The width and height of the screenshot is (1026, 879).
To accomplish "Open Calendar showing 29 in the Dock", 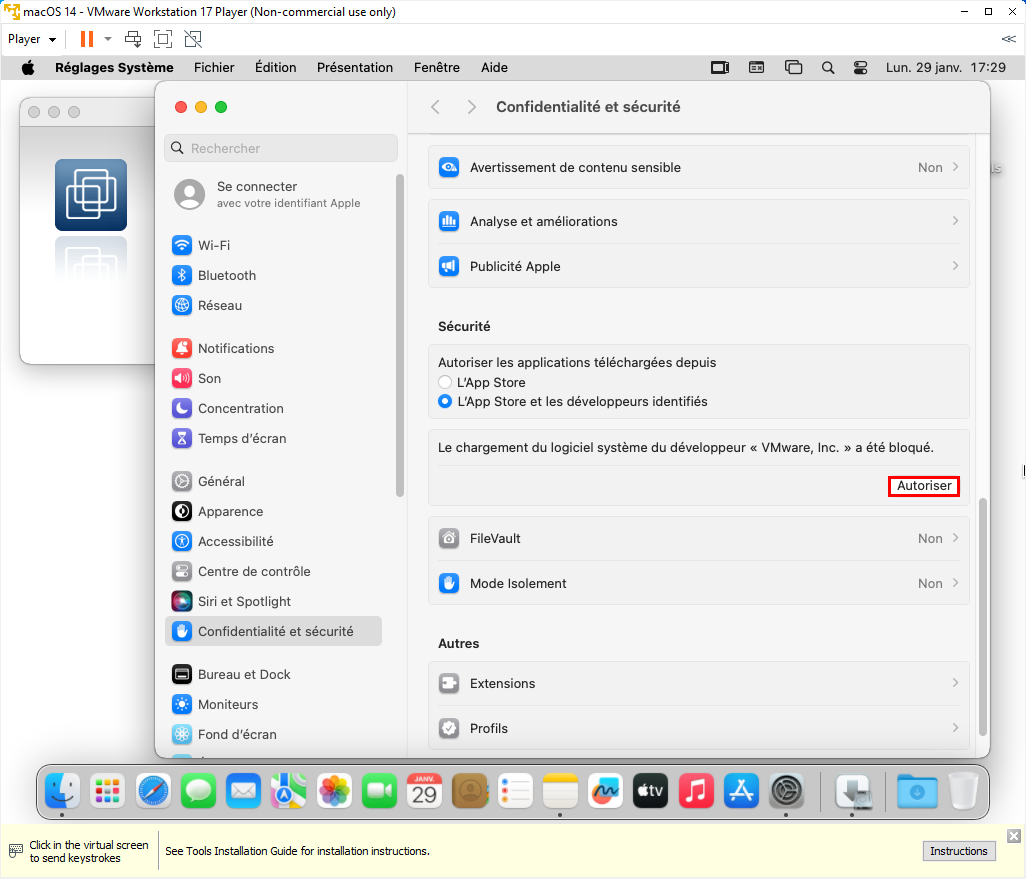I will [424, 791].
